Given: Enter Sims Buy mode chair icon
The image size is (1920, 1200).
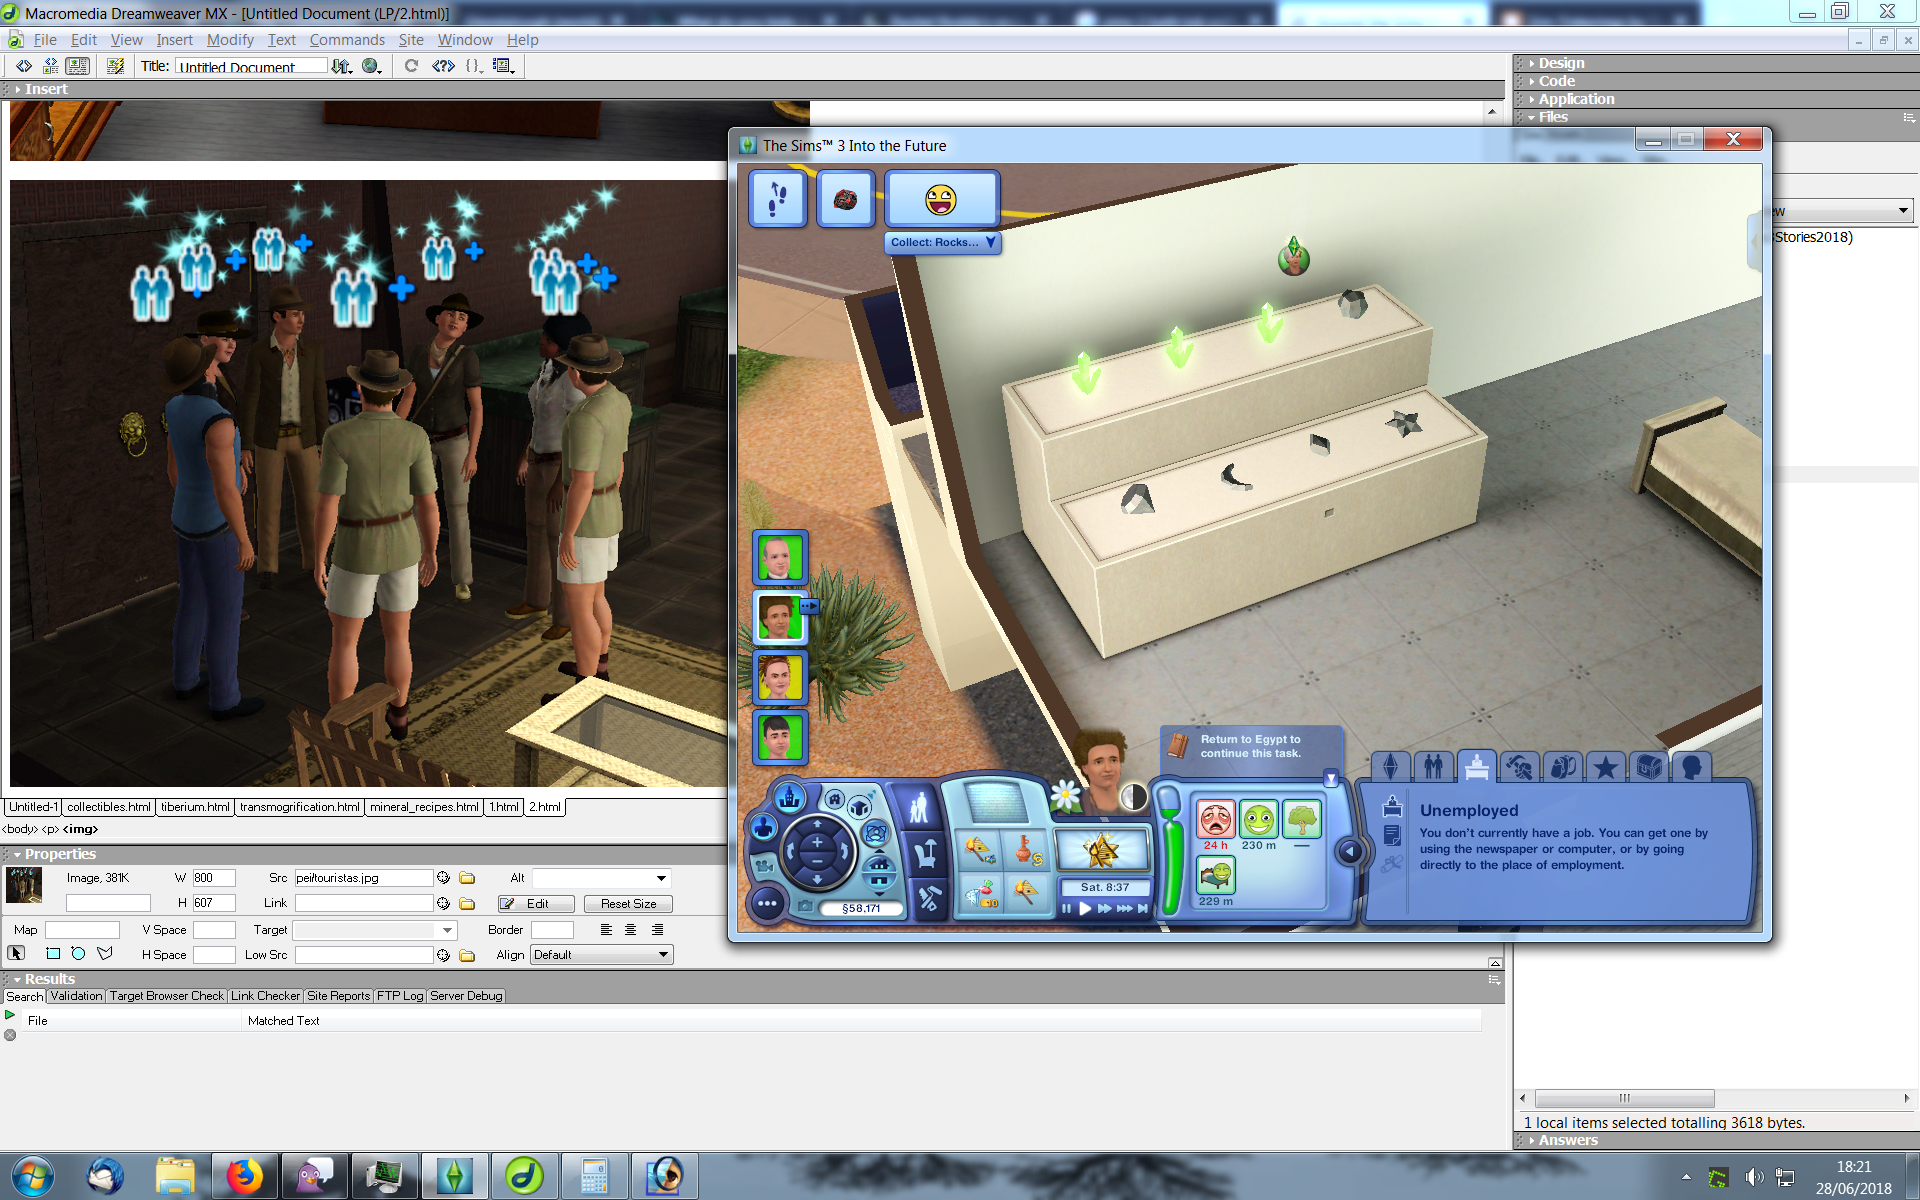Looking at the screenshot, I should click(925, 854).
